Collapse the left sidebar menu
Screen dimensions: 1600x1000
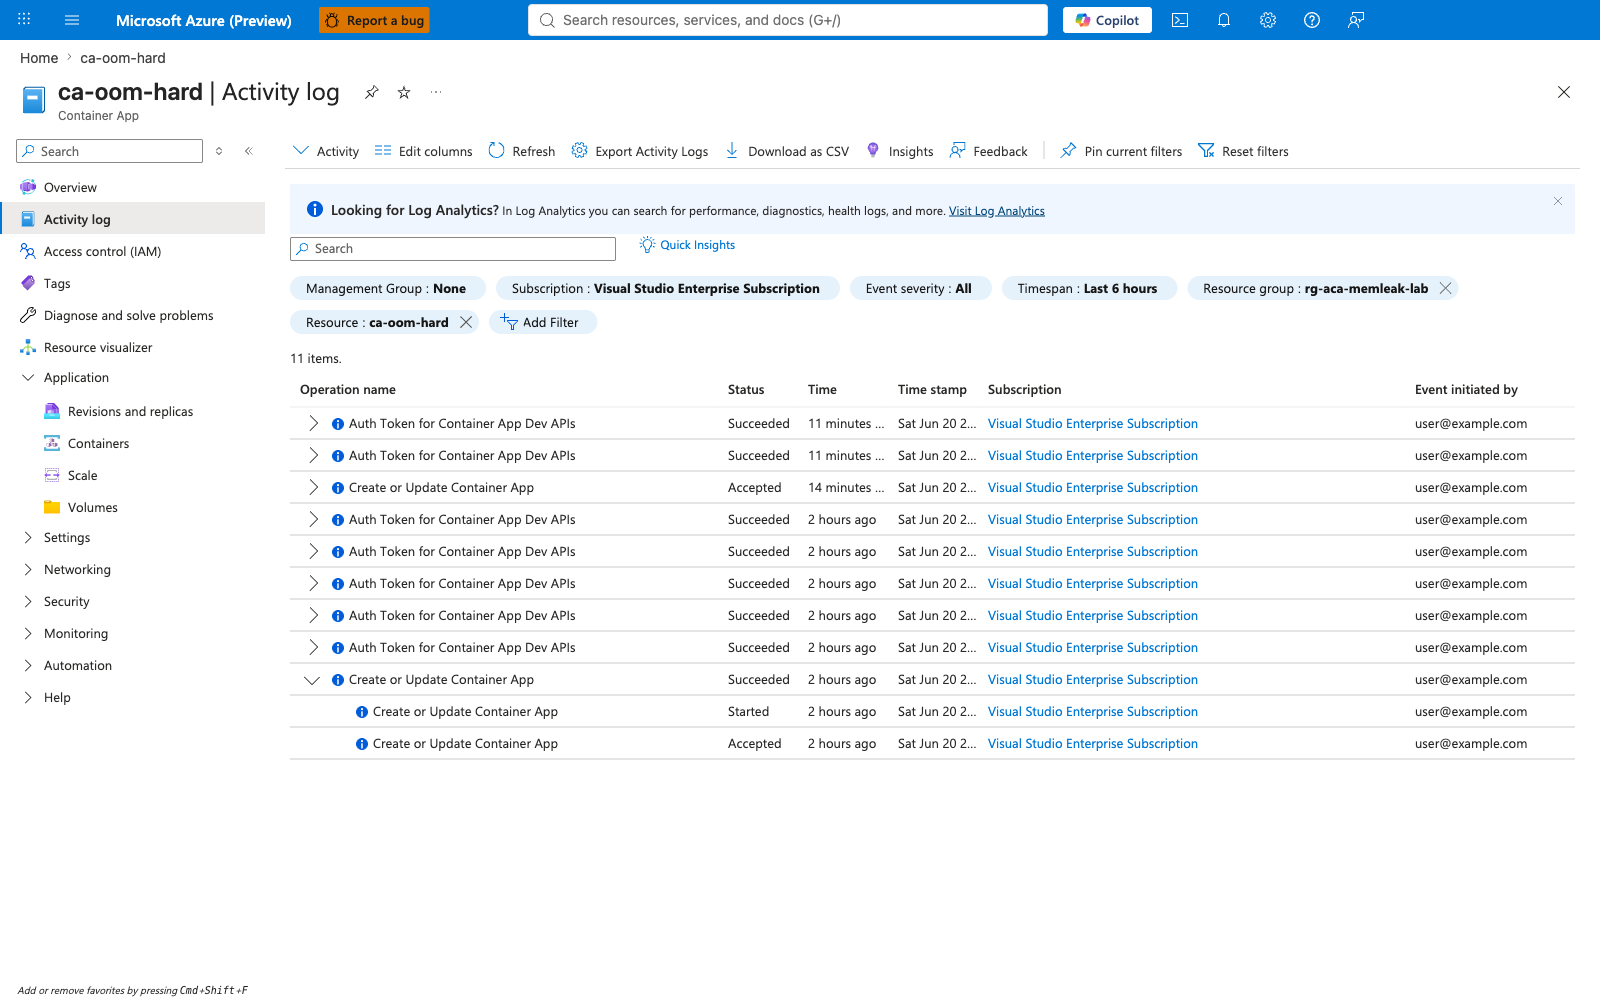(x=249, y=151)
